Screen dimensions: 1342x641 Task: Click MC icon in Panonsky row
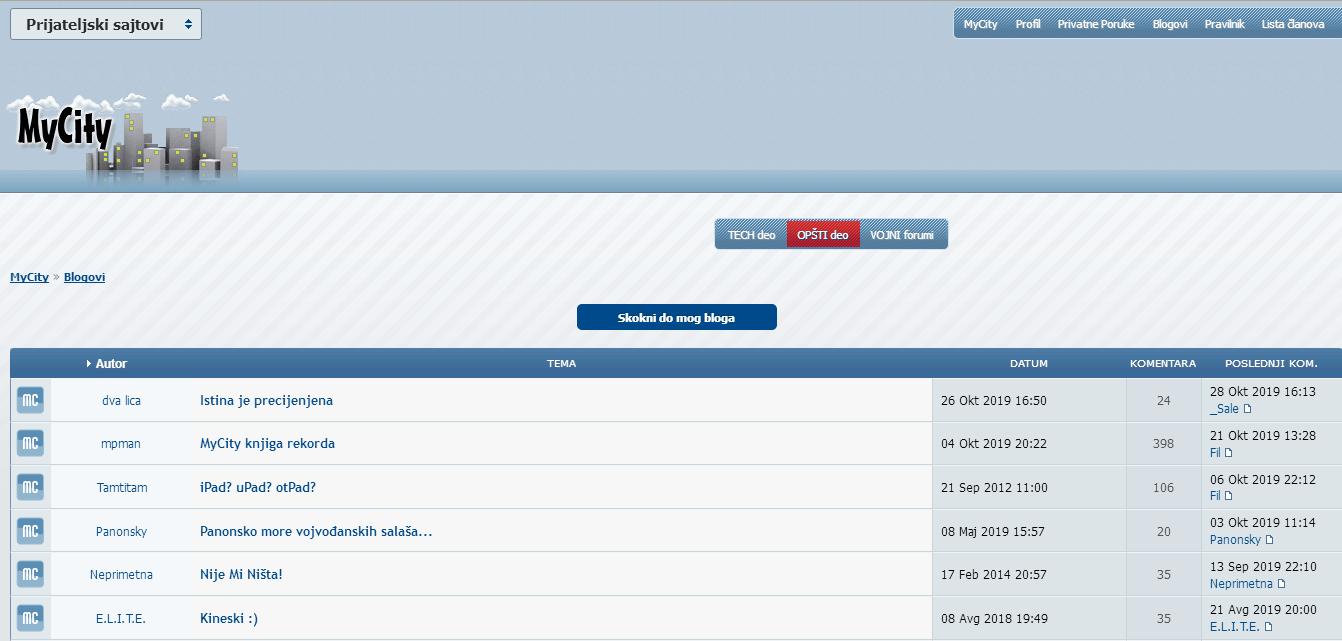[x=30, y=531]
